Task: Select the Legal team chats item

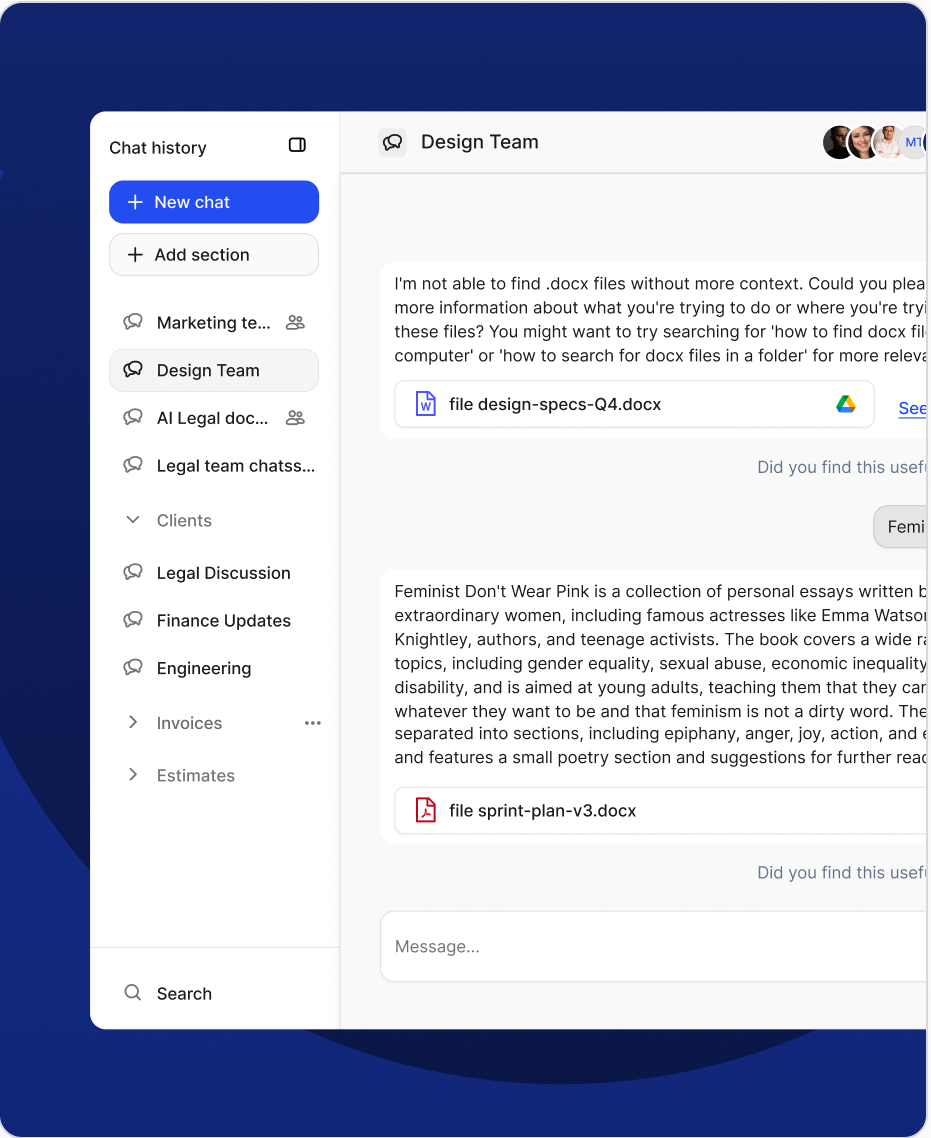Action: click(235, 466)
